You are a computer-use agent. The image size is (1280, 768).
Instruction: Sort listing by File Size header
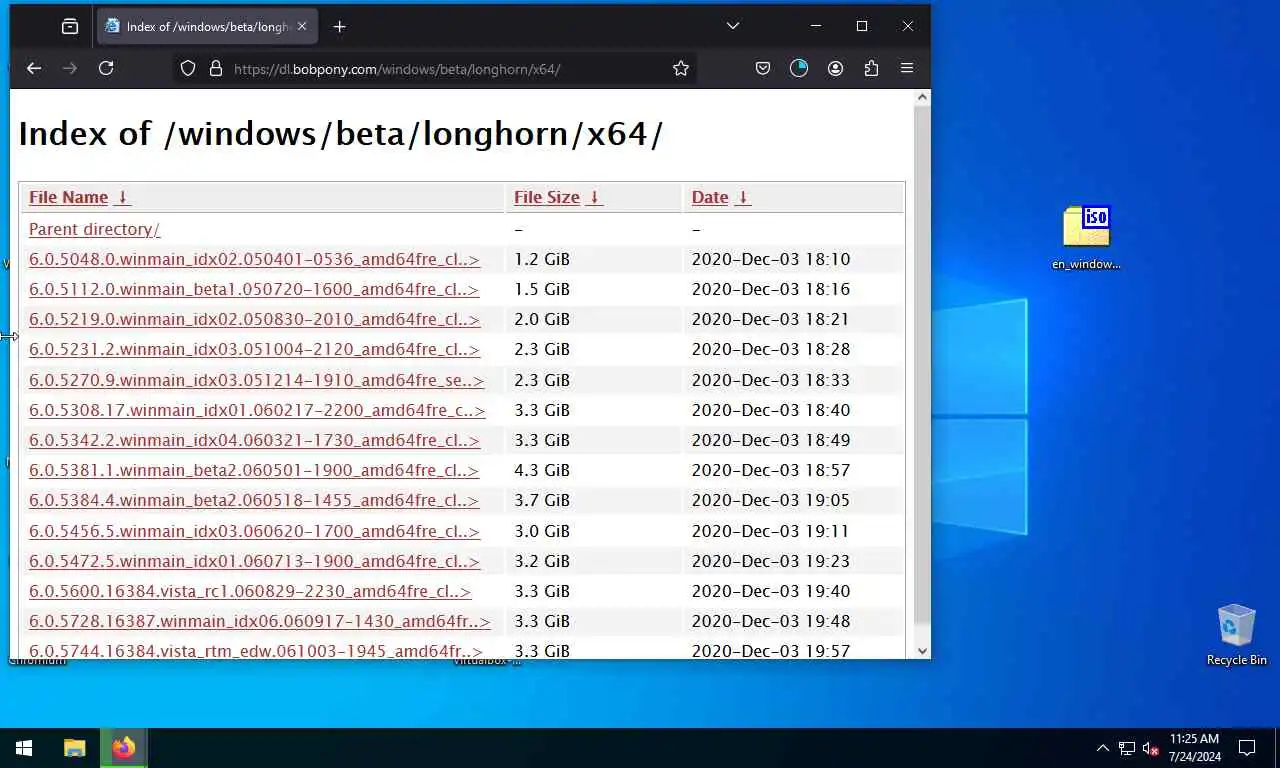click(x=547, y=197)
